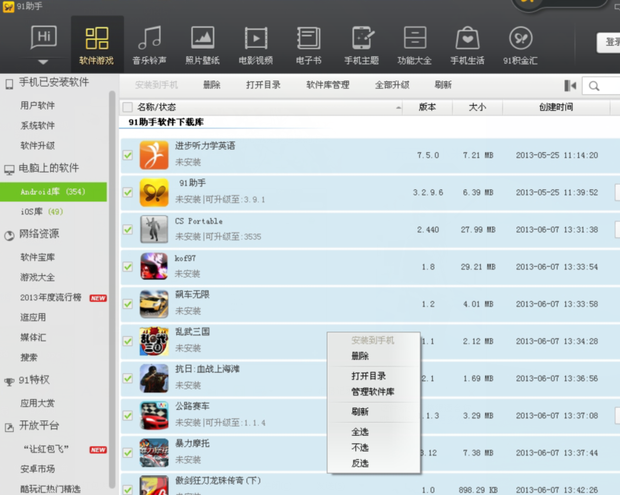Uncheck the 飙车无限 row checkbox

tap(127, 304)
